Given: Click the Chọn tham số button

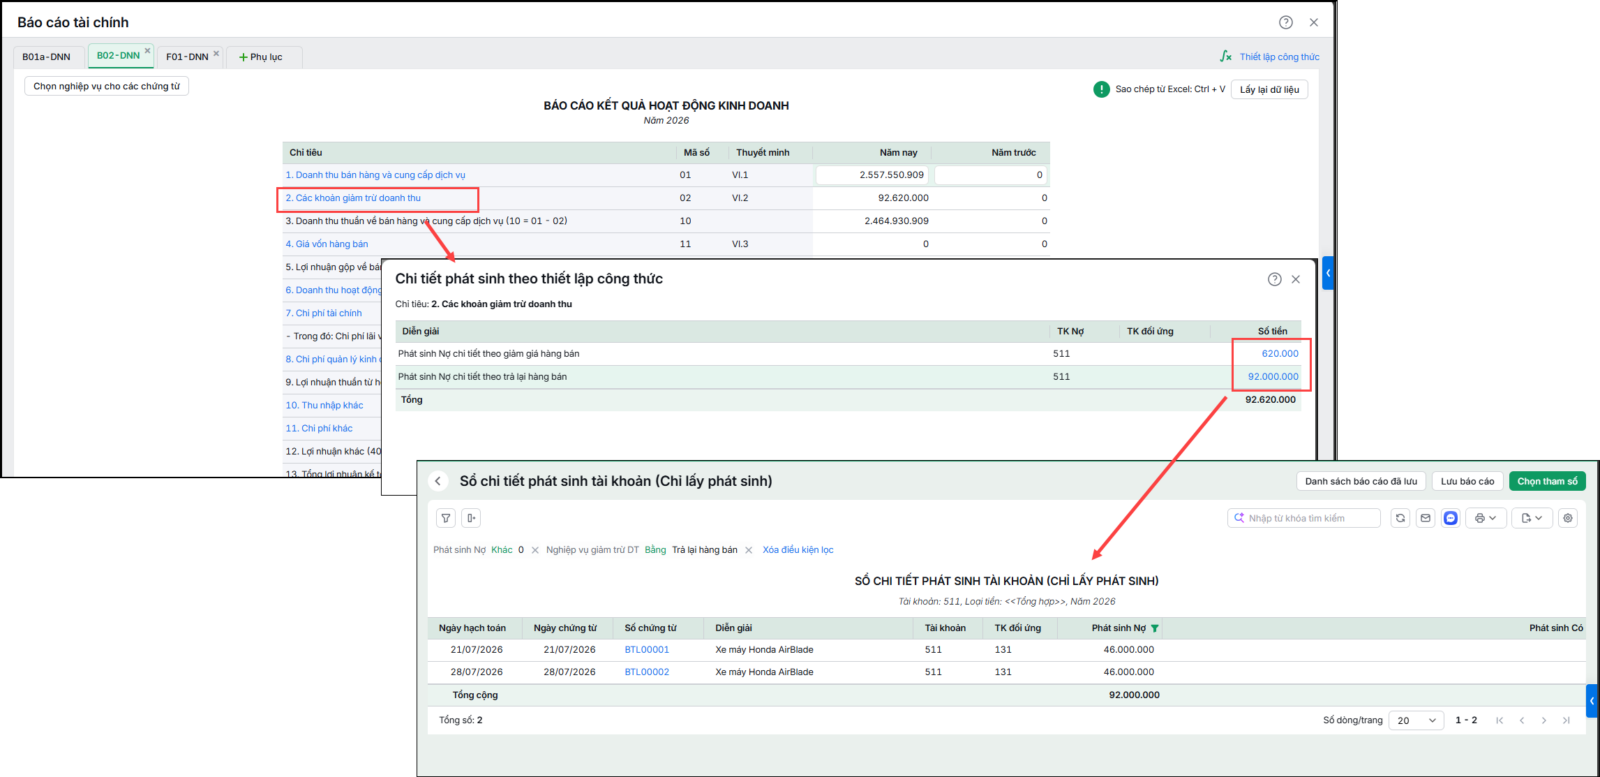Looking at the screenshot, I should click(1547, 481).
